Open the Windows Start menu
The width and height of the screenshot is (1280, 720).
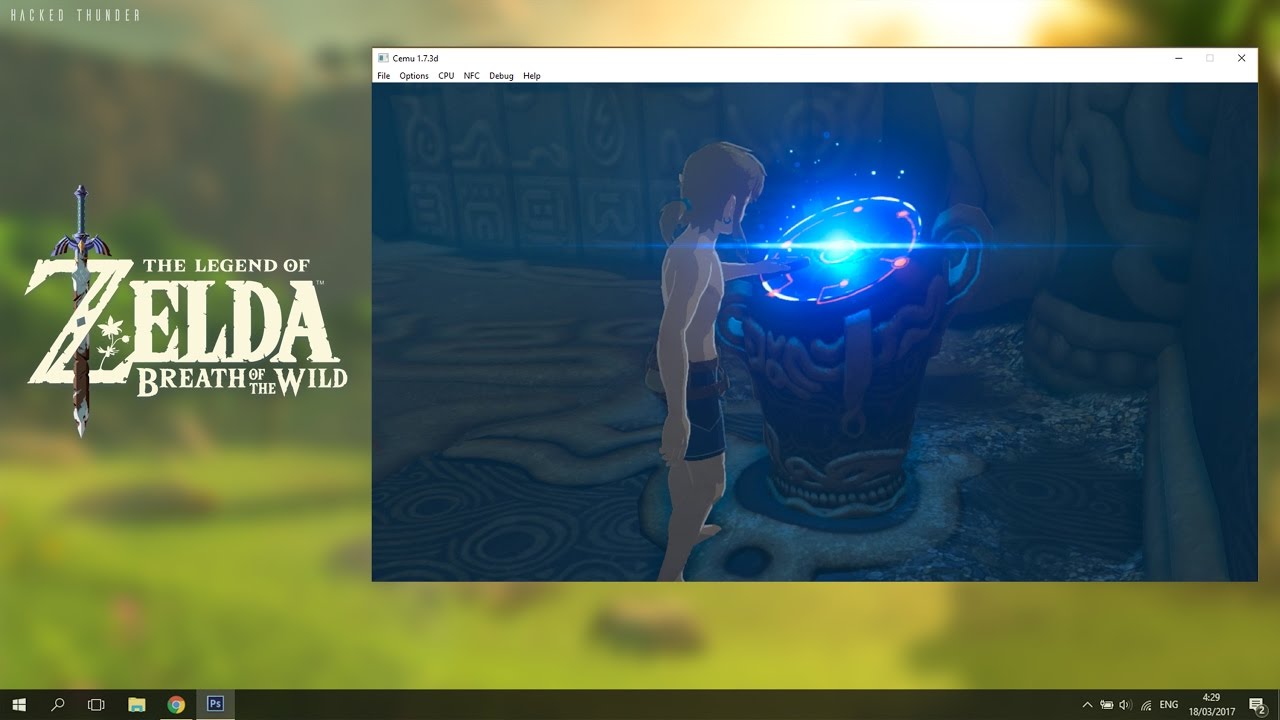(x=19, y=704)
